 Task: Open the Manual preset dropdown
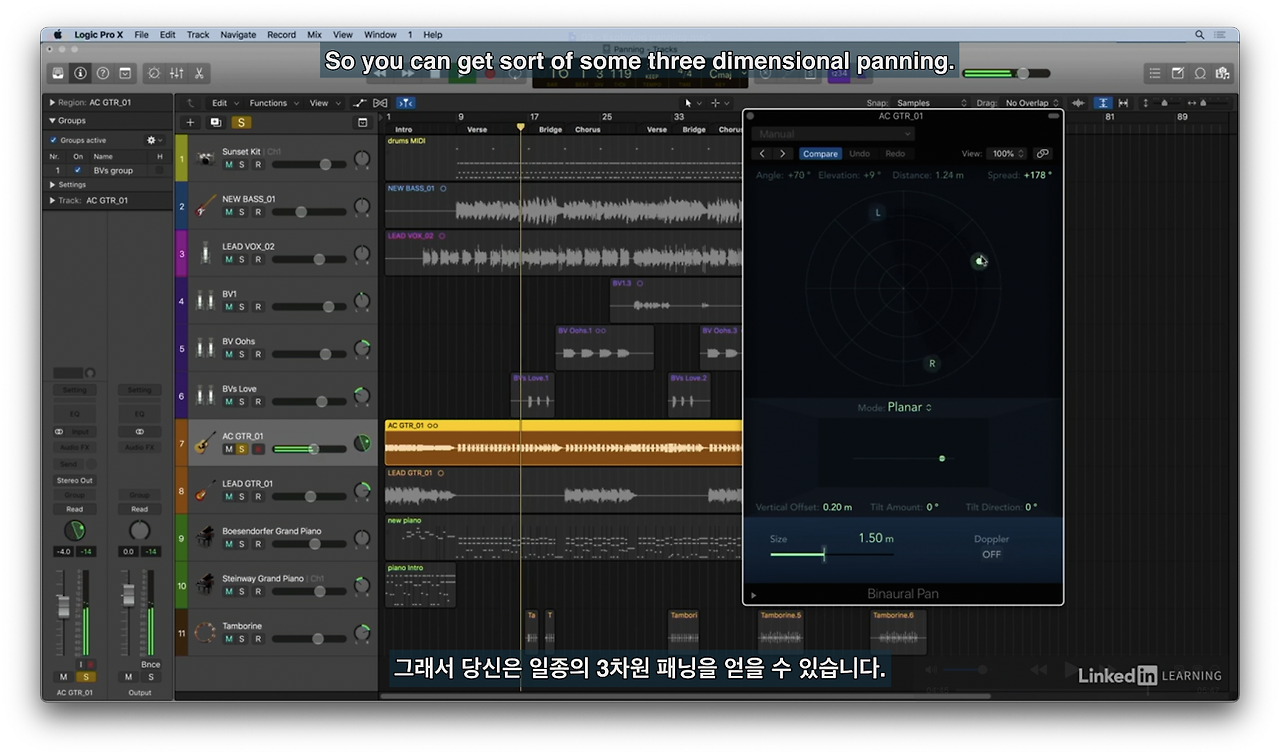(833, 134)
